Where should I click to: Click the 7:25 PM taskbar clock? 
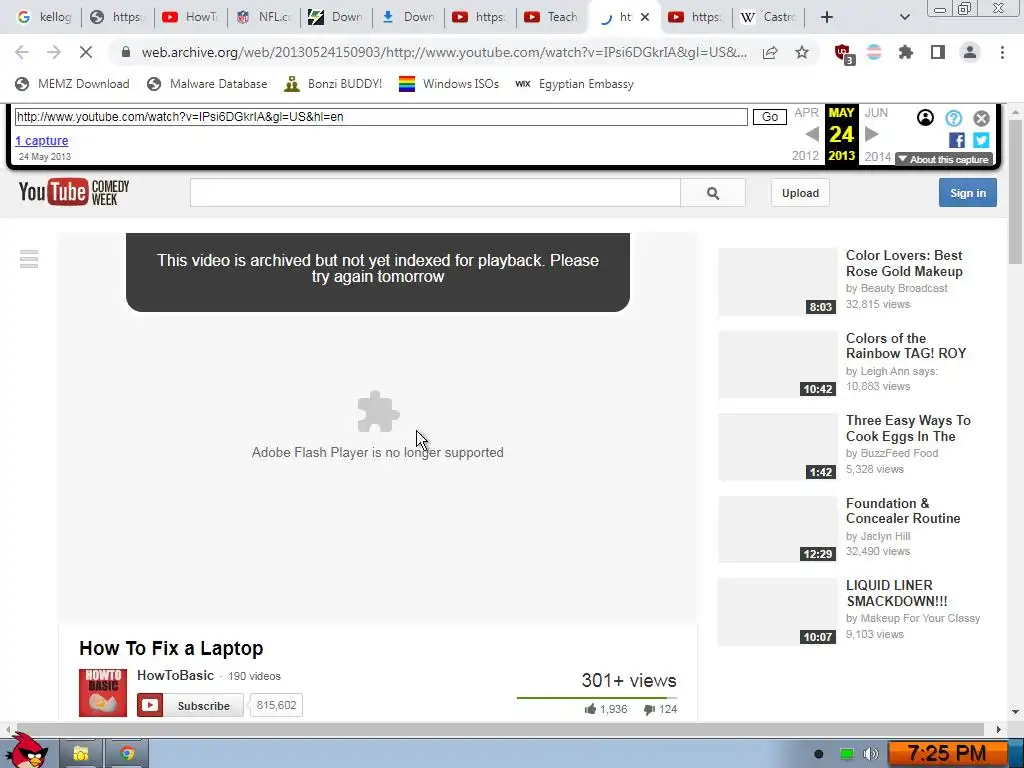tap(947, 754)
